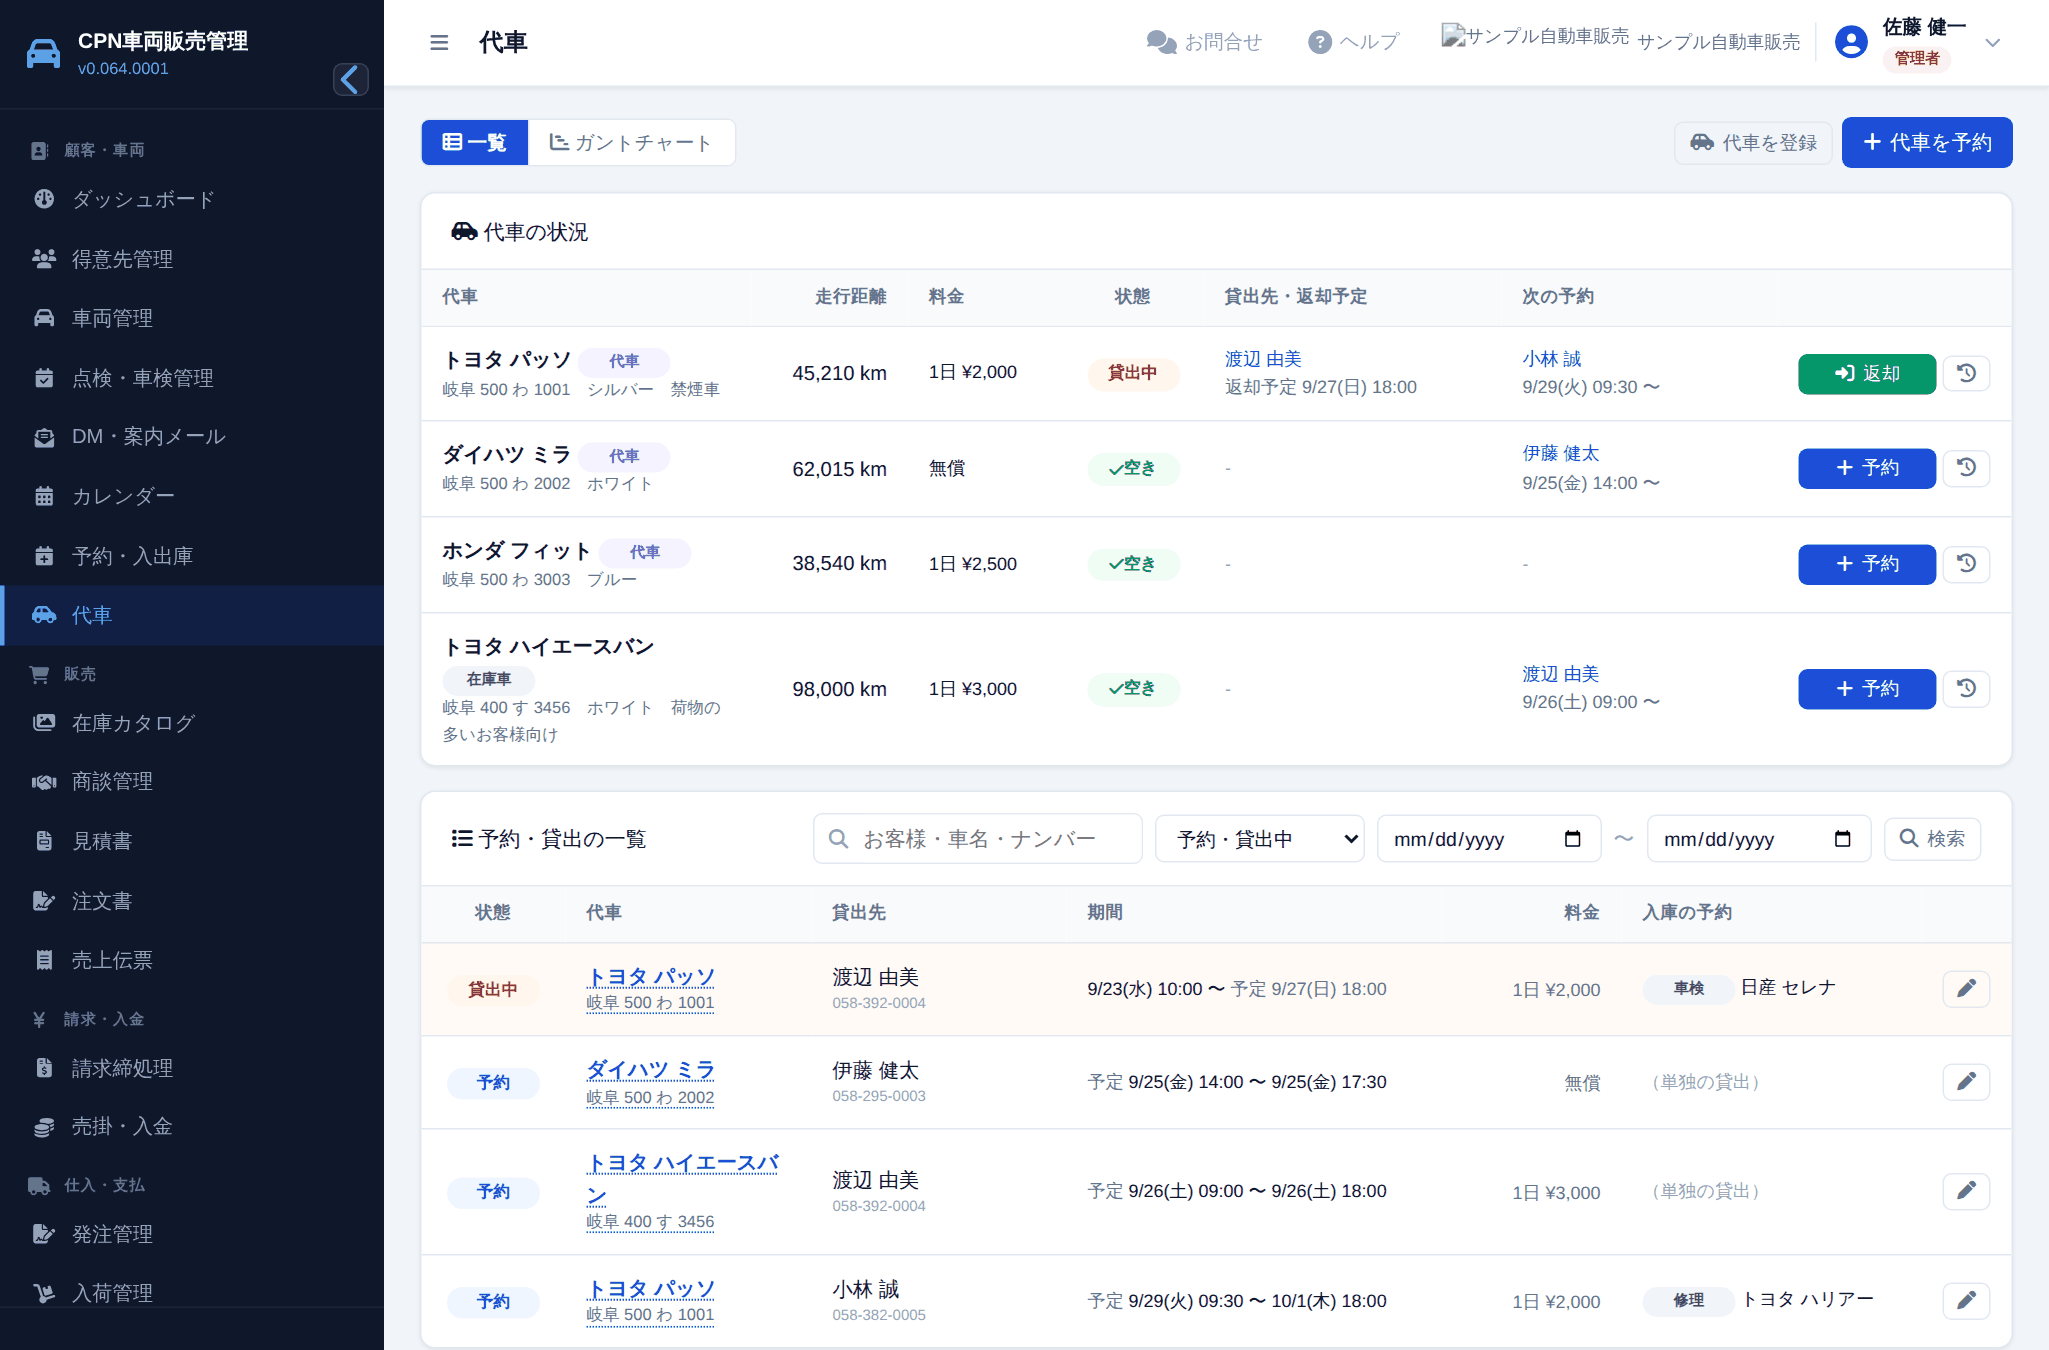Open ダッシュボード in the sidebar
2049x1350 pixels.
point(192,199)
